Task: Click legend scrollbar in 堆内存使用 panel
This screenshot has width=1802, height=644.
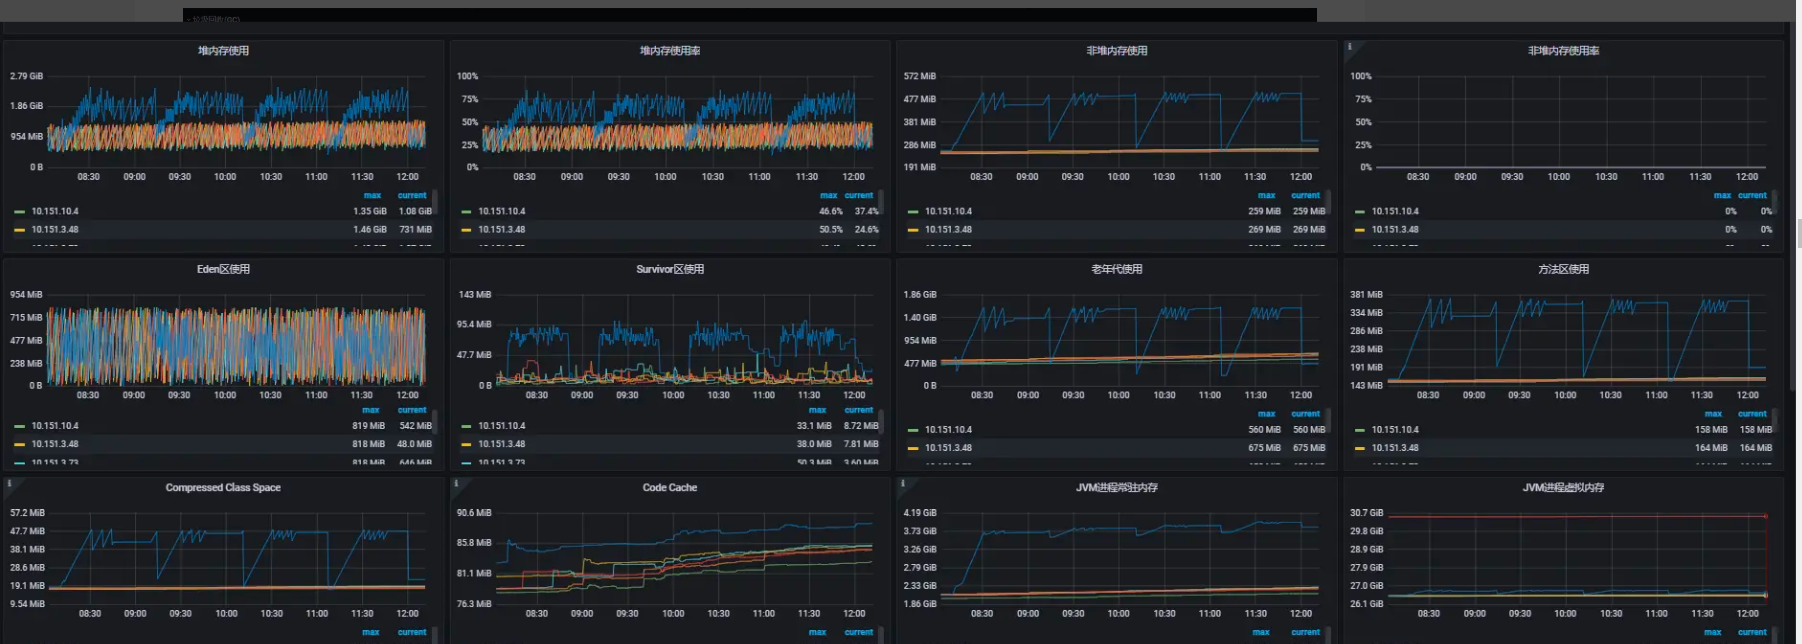Action: coord(435,203)
